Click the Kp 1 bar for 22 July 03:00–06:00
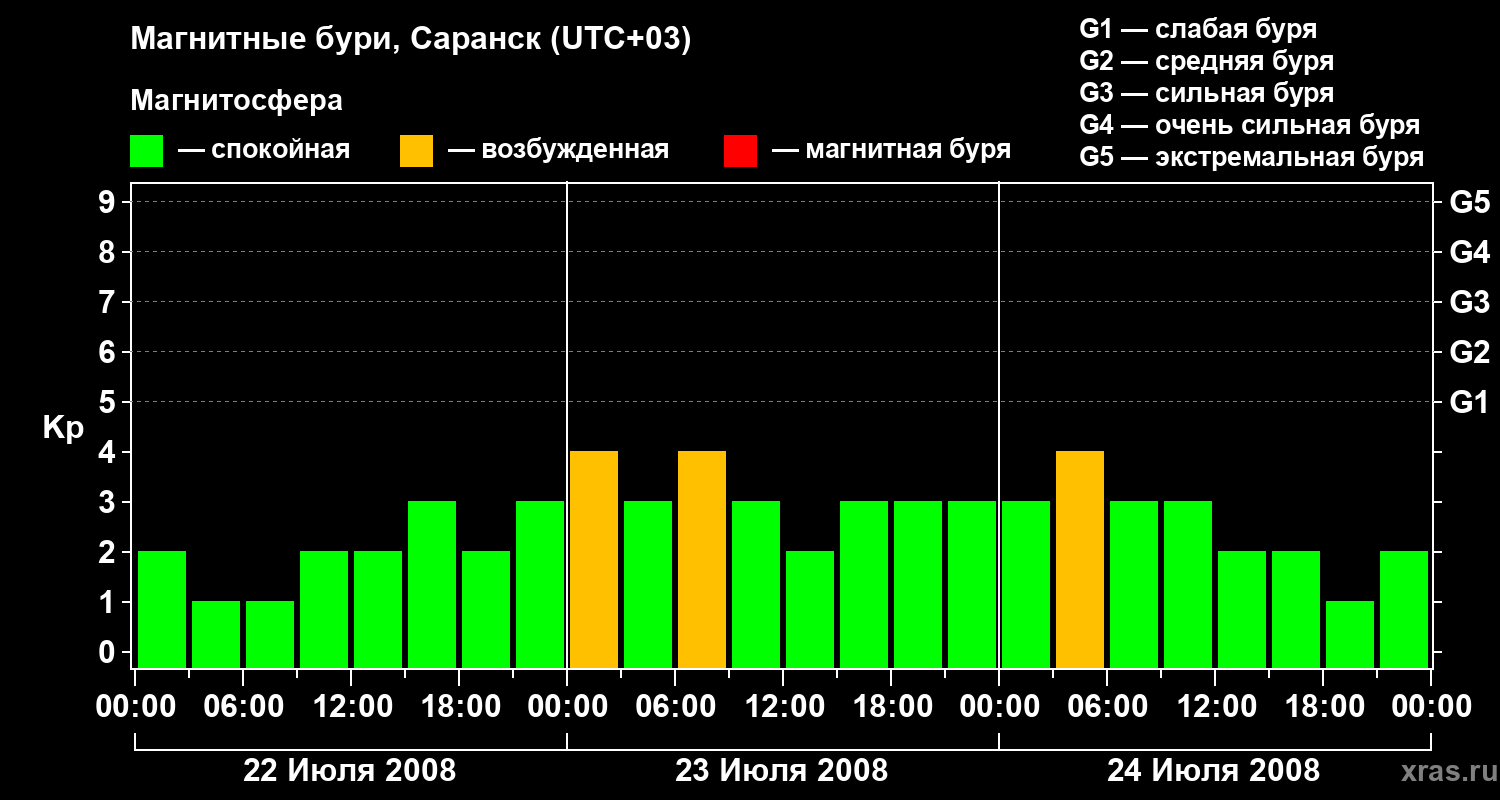The width and height of the screenshot is (1500, 800). point(216,634)
